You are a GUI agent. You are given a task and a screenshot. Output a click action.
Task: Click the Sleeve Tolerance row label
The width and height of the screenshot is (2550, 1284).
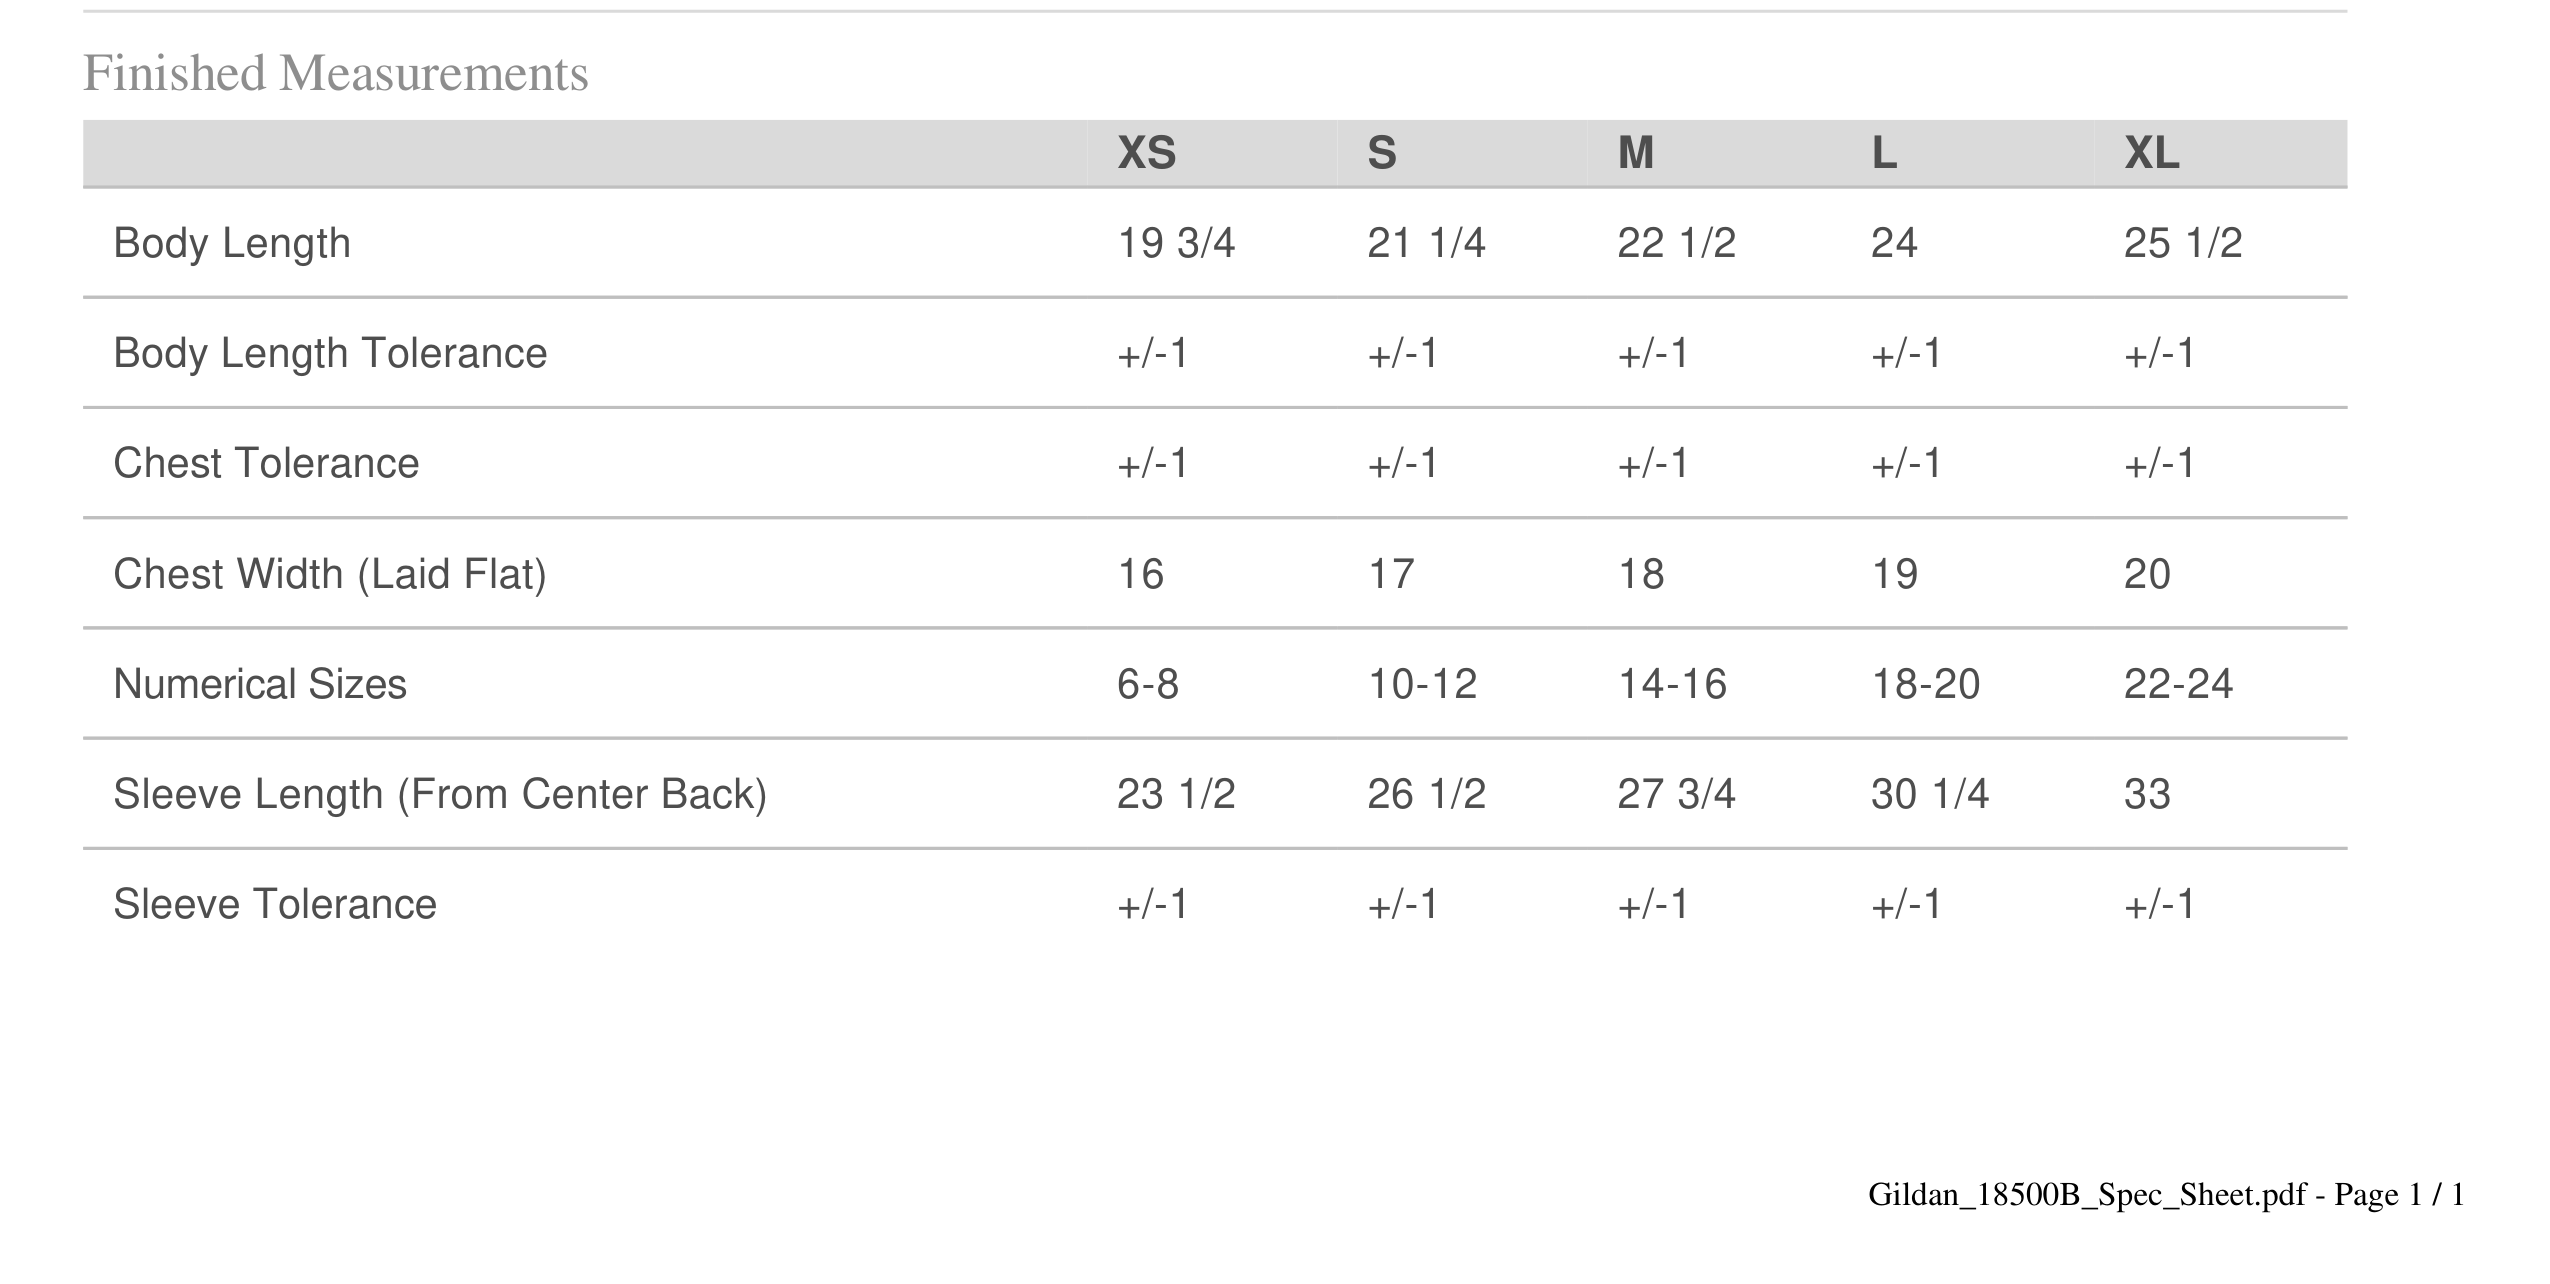(x=275, y=904)
